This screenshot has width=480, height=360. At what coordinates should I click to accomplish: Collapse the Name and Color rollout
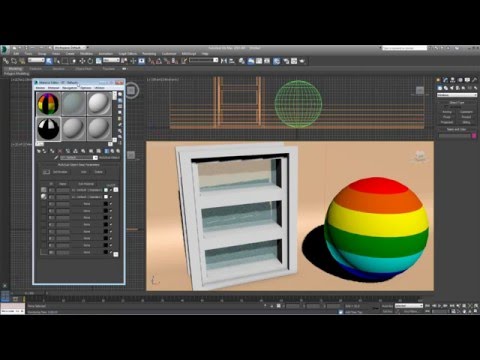point(457,129)
